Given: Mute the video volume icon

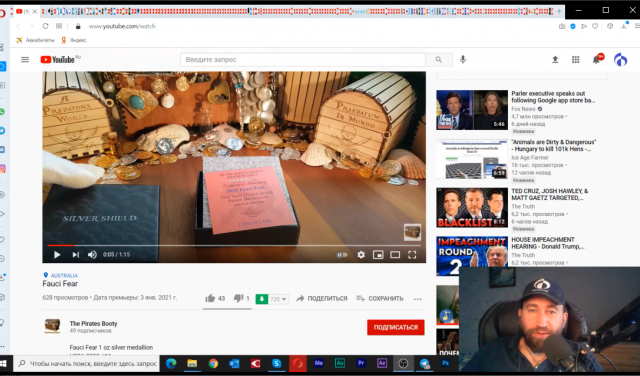Looking at the screenshot, I should pyautogui.click(x=92, y=255).
